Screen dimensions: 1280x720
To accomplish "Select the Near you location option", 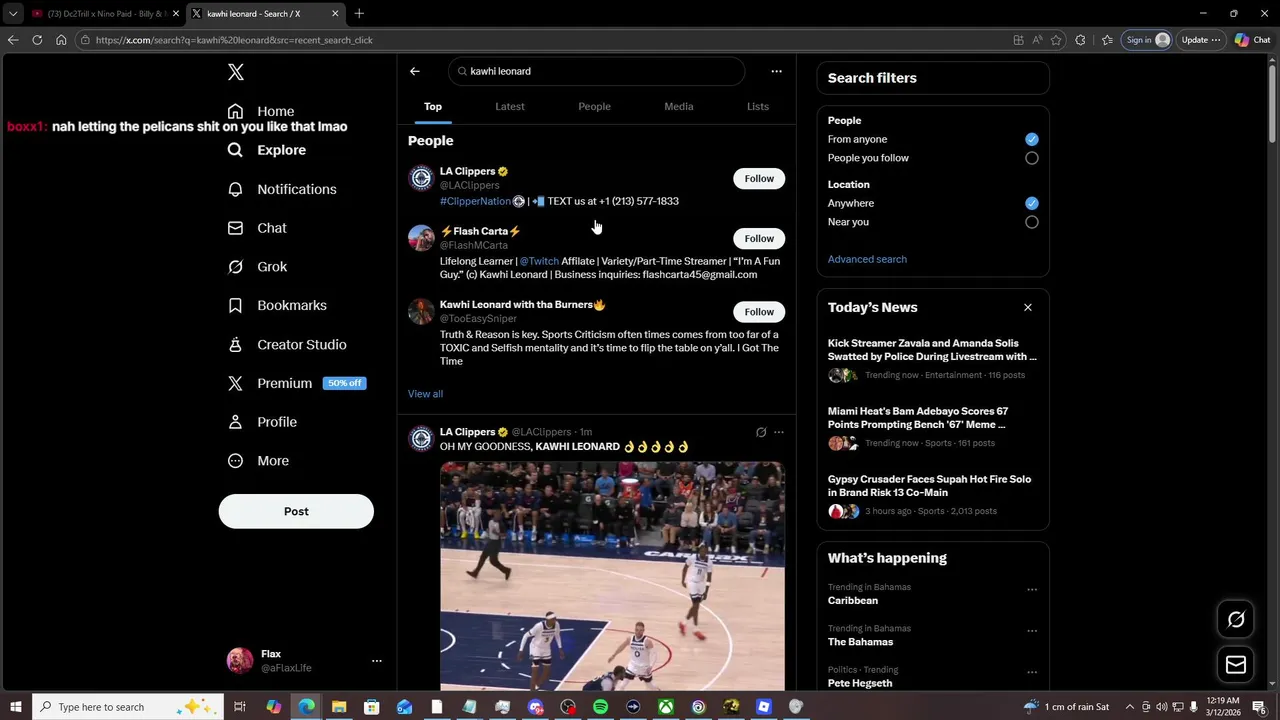I will [x=1031, y=222].
